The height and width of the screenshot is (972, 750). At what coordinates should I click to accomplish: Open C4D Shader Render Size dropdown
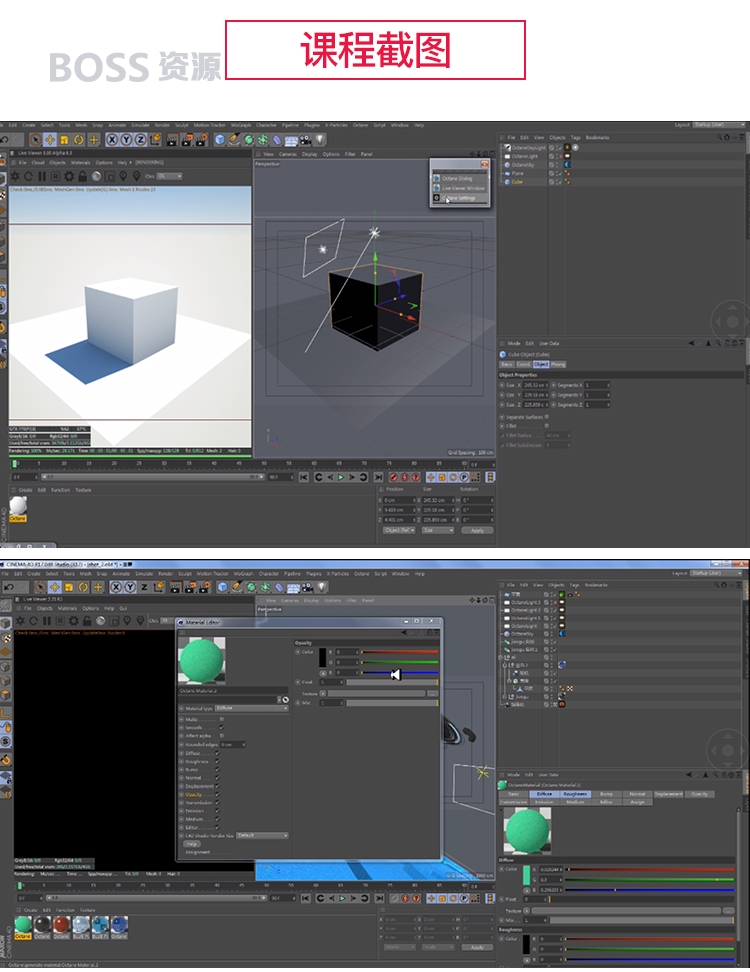click(262, 836)
